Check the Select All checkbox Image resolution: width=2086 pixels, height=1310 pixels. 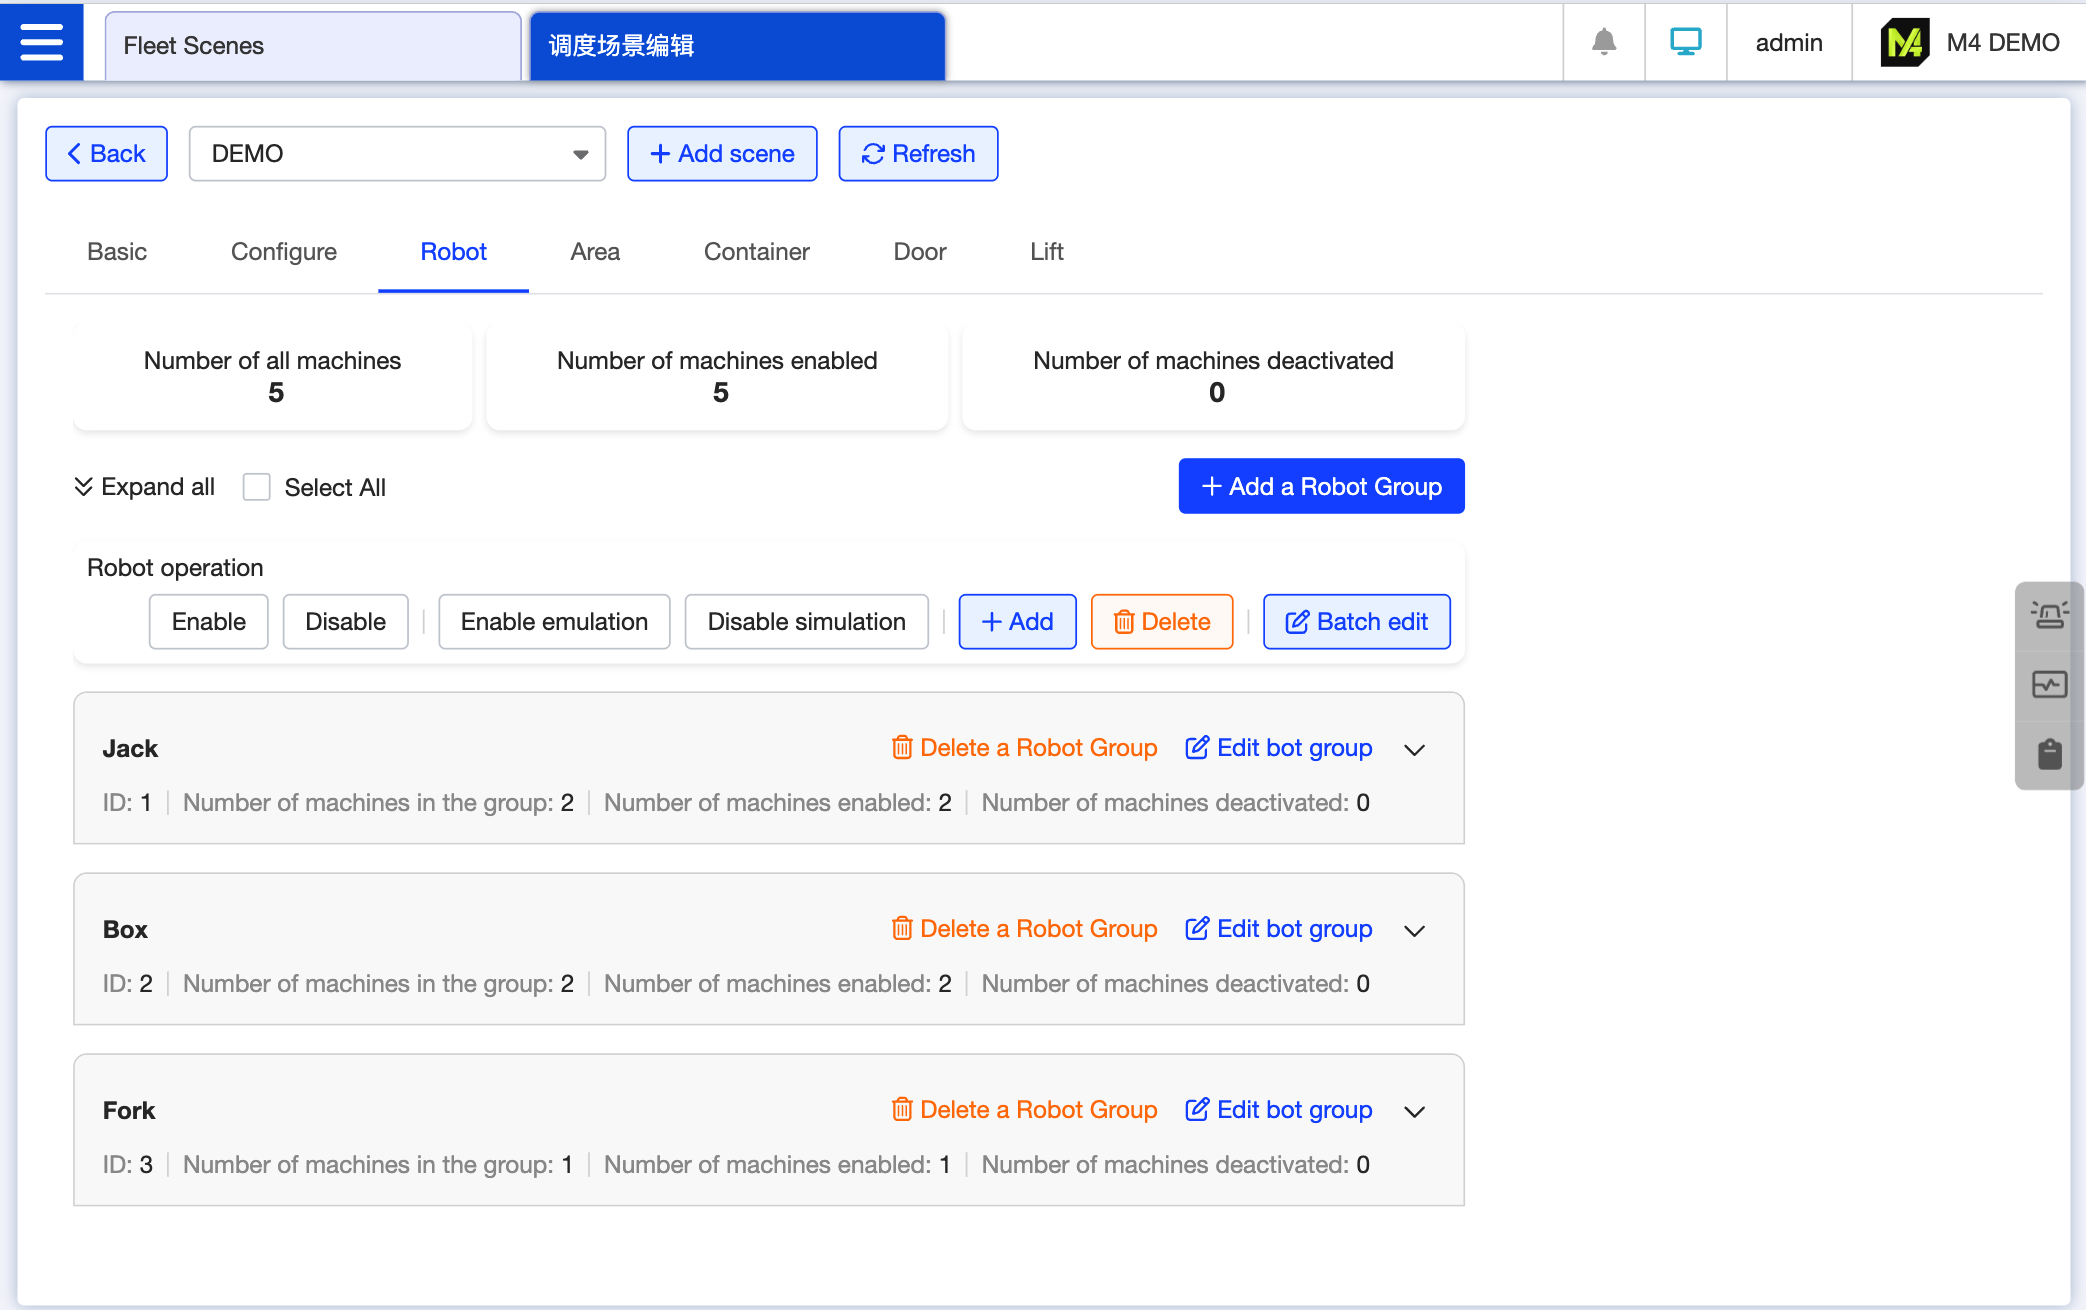(x=257, y=487)
